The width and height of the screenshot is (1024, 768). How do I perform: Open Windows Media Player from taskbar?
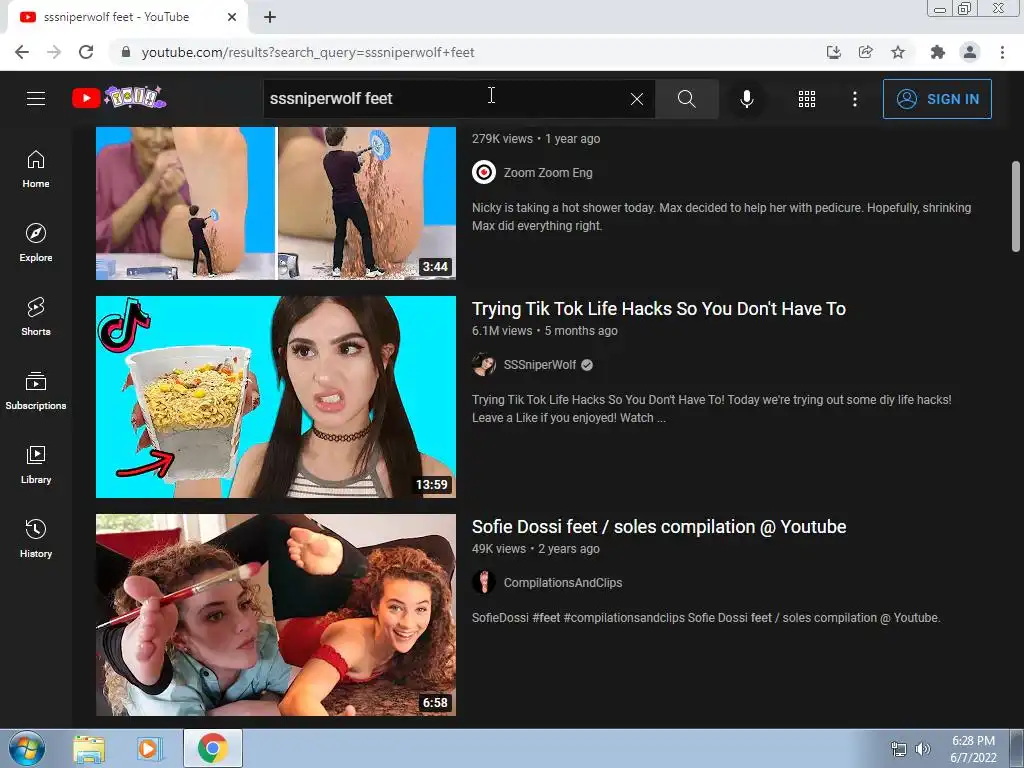pos(148,749)
